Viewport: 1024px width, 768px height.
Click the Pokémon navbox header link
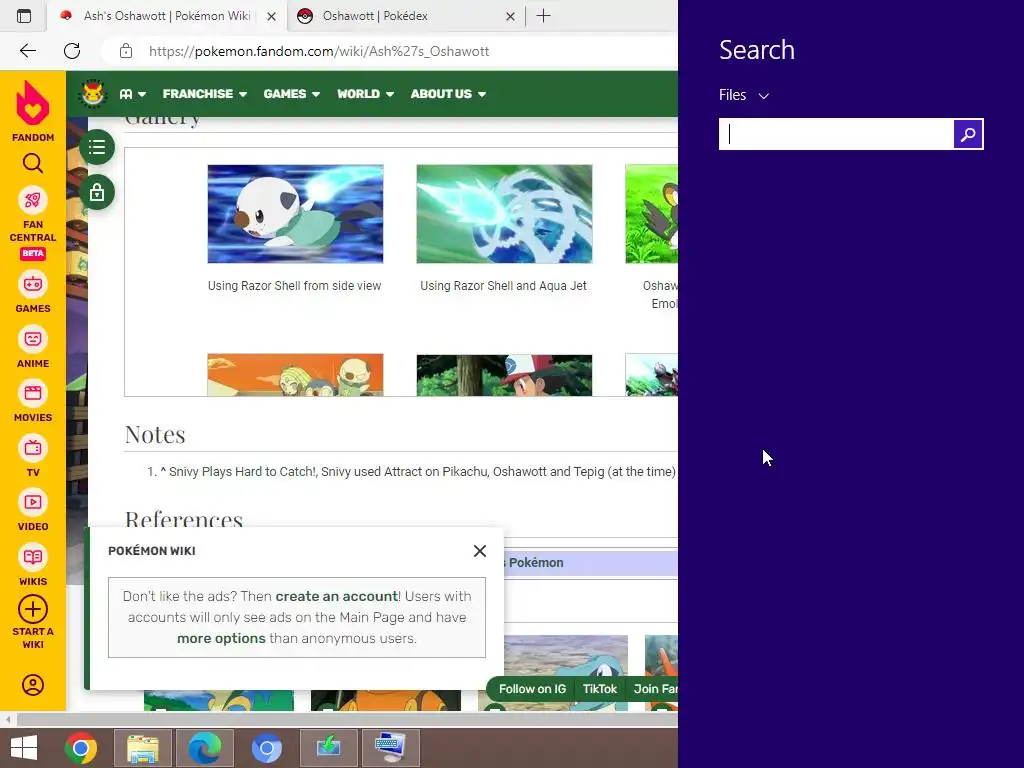(x=536, y=563)
